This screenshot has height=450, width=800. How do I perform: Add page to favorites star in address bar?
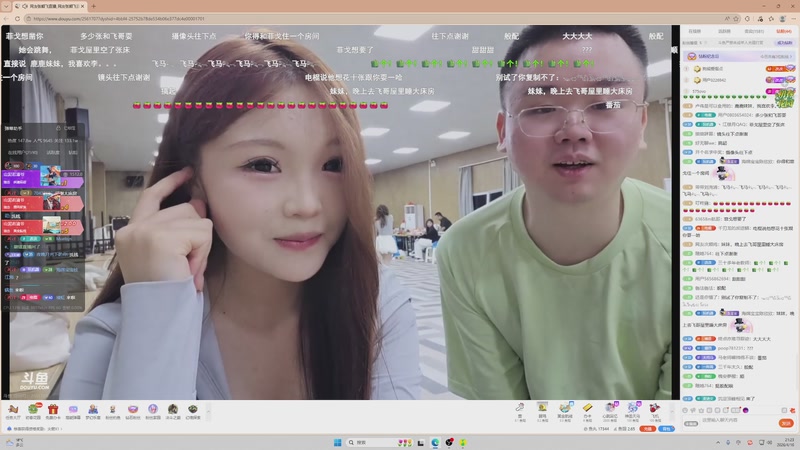coord(736,18)
